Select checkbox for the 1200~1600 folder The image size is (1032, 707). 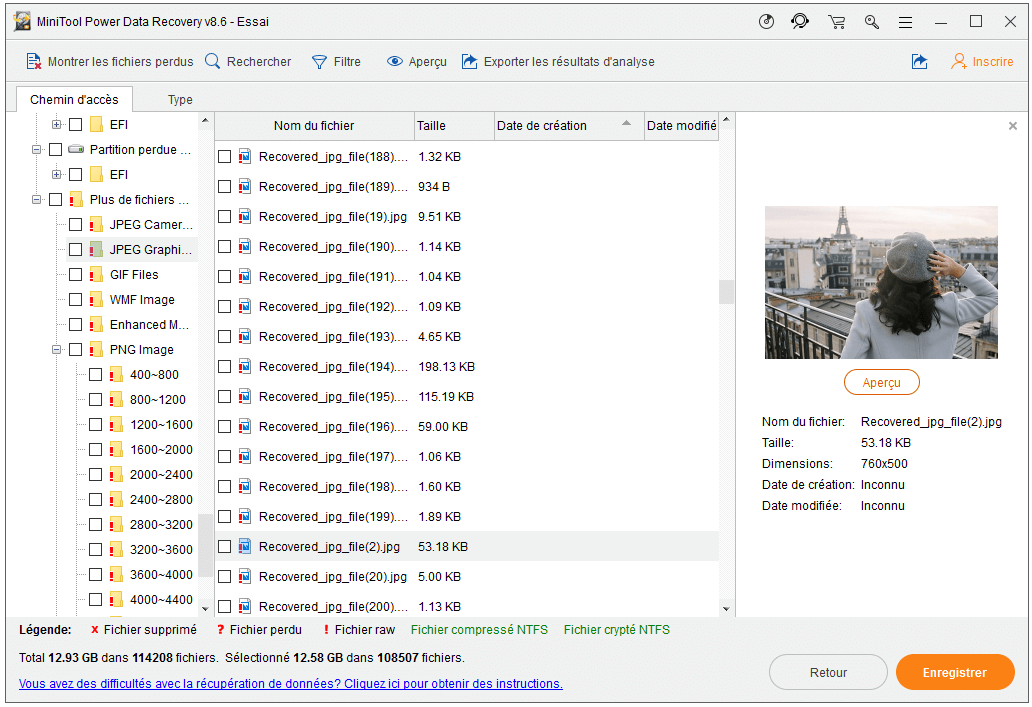click(95, 425)
